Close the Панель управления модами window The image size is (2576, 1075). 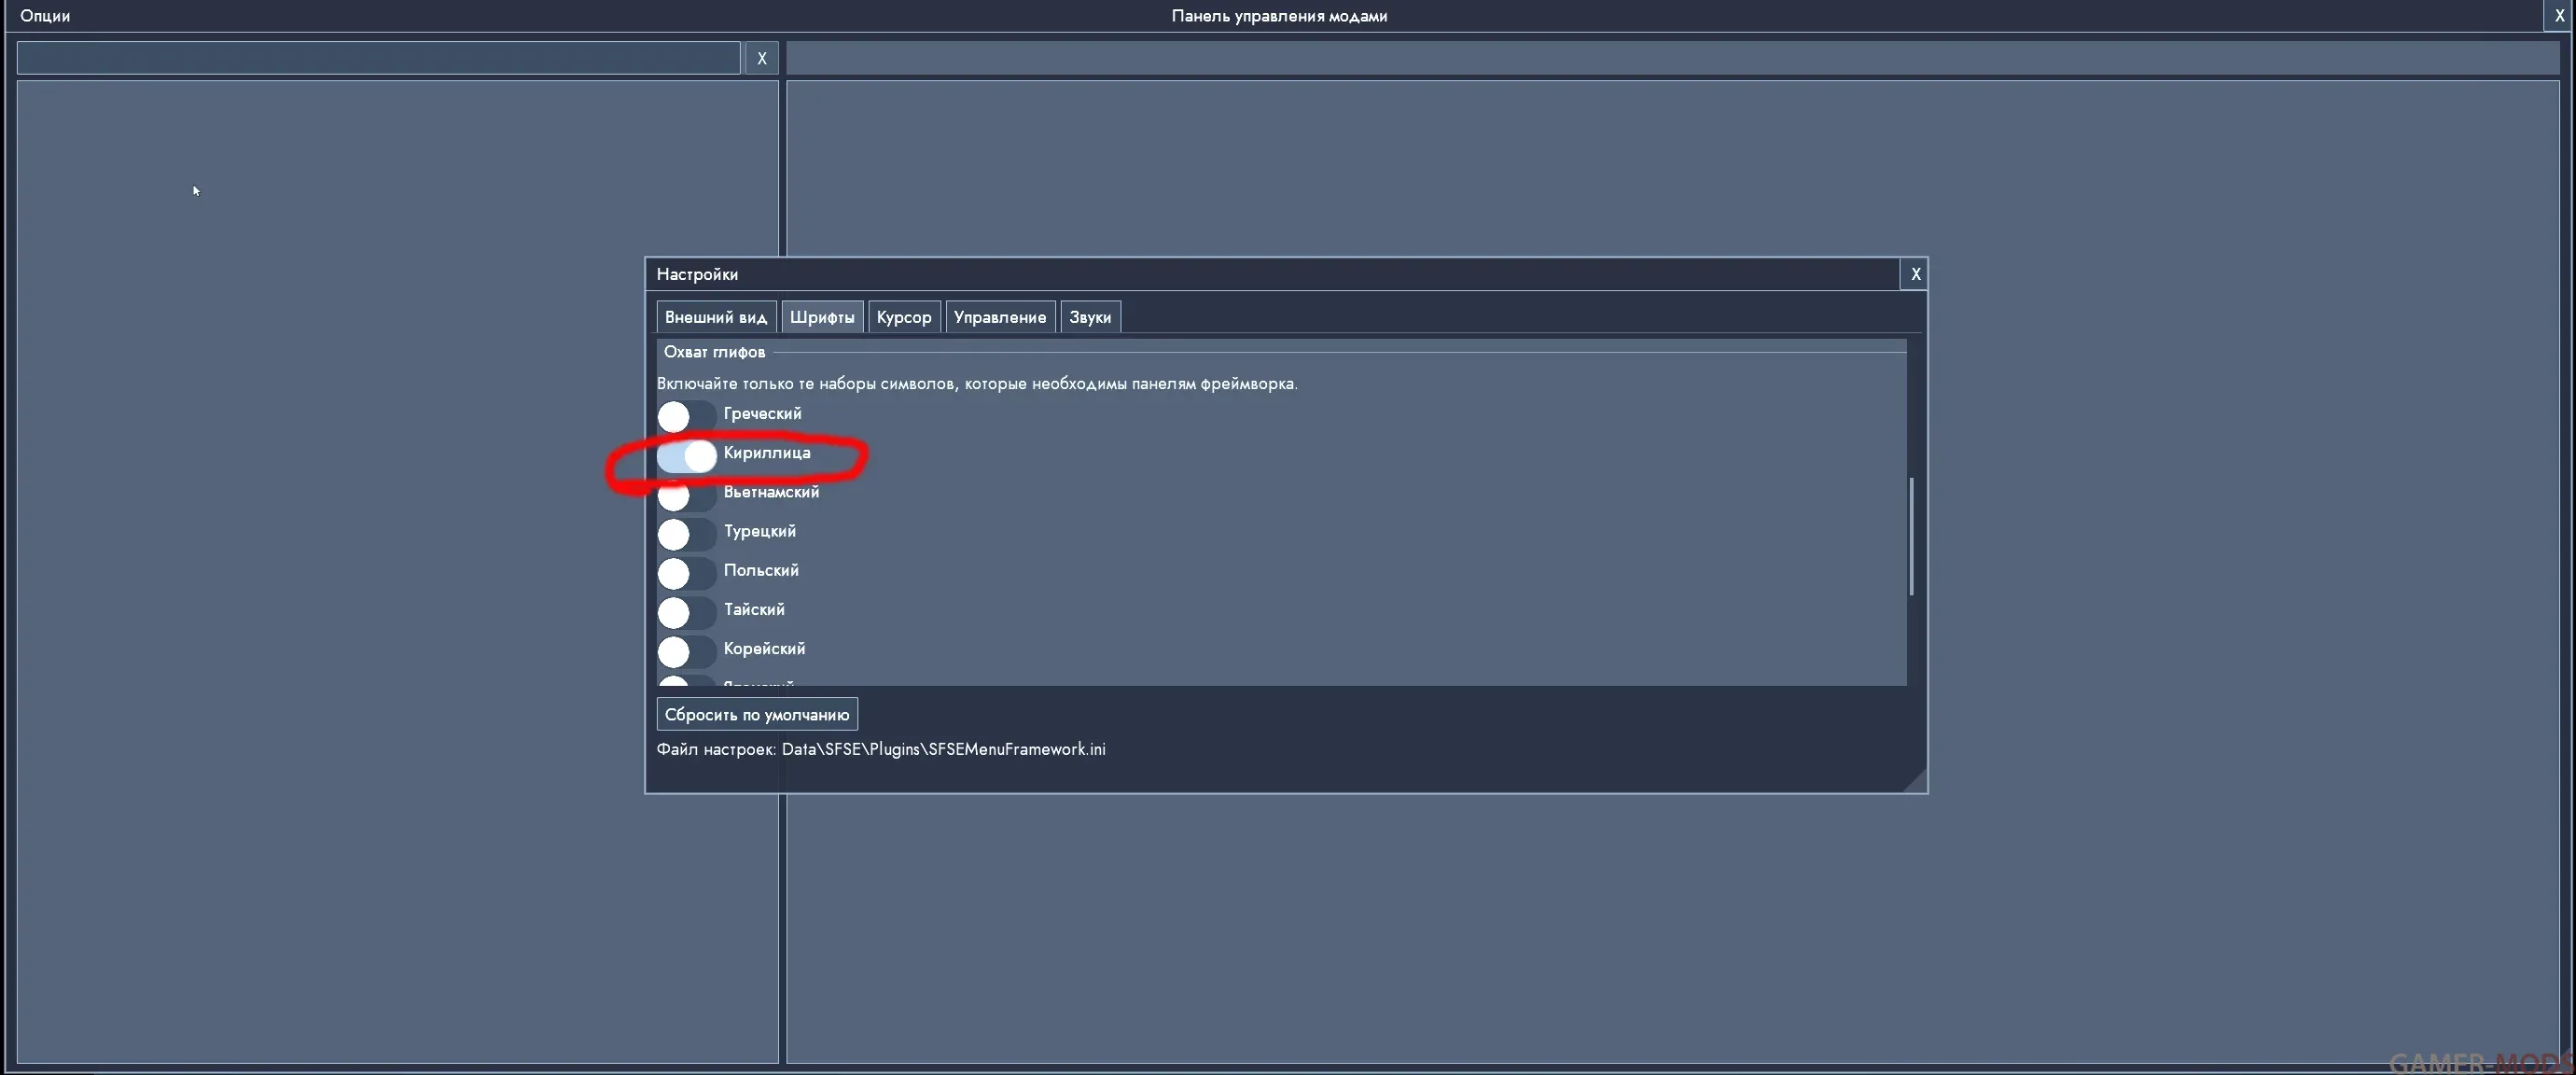coord(2559,16)
